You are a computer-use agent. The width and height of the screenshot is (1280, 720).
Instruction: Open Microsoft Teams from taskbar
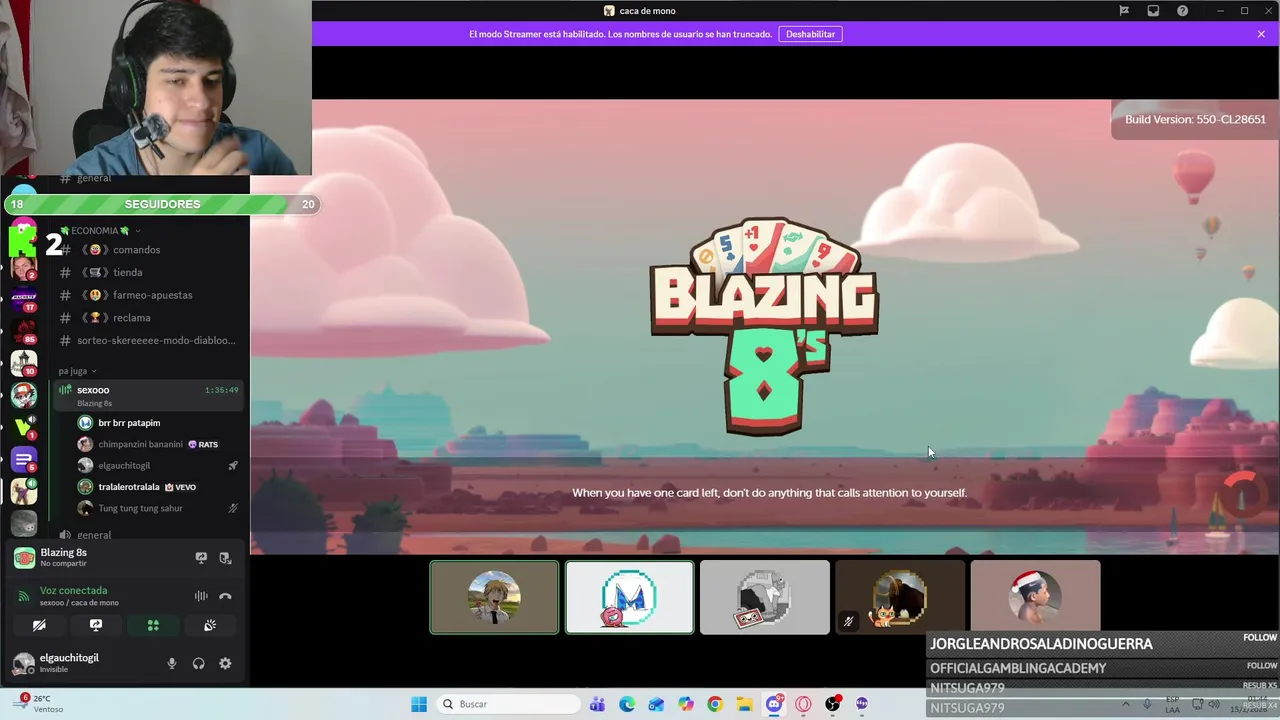(597, 704)
